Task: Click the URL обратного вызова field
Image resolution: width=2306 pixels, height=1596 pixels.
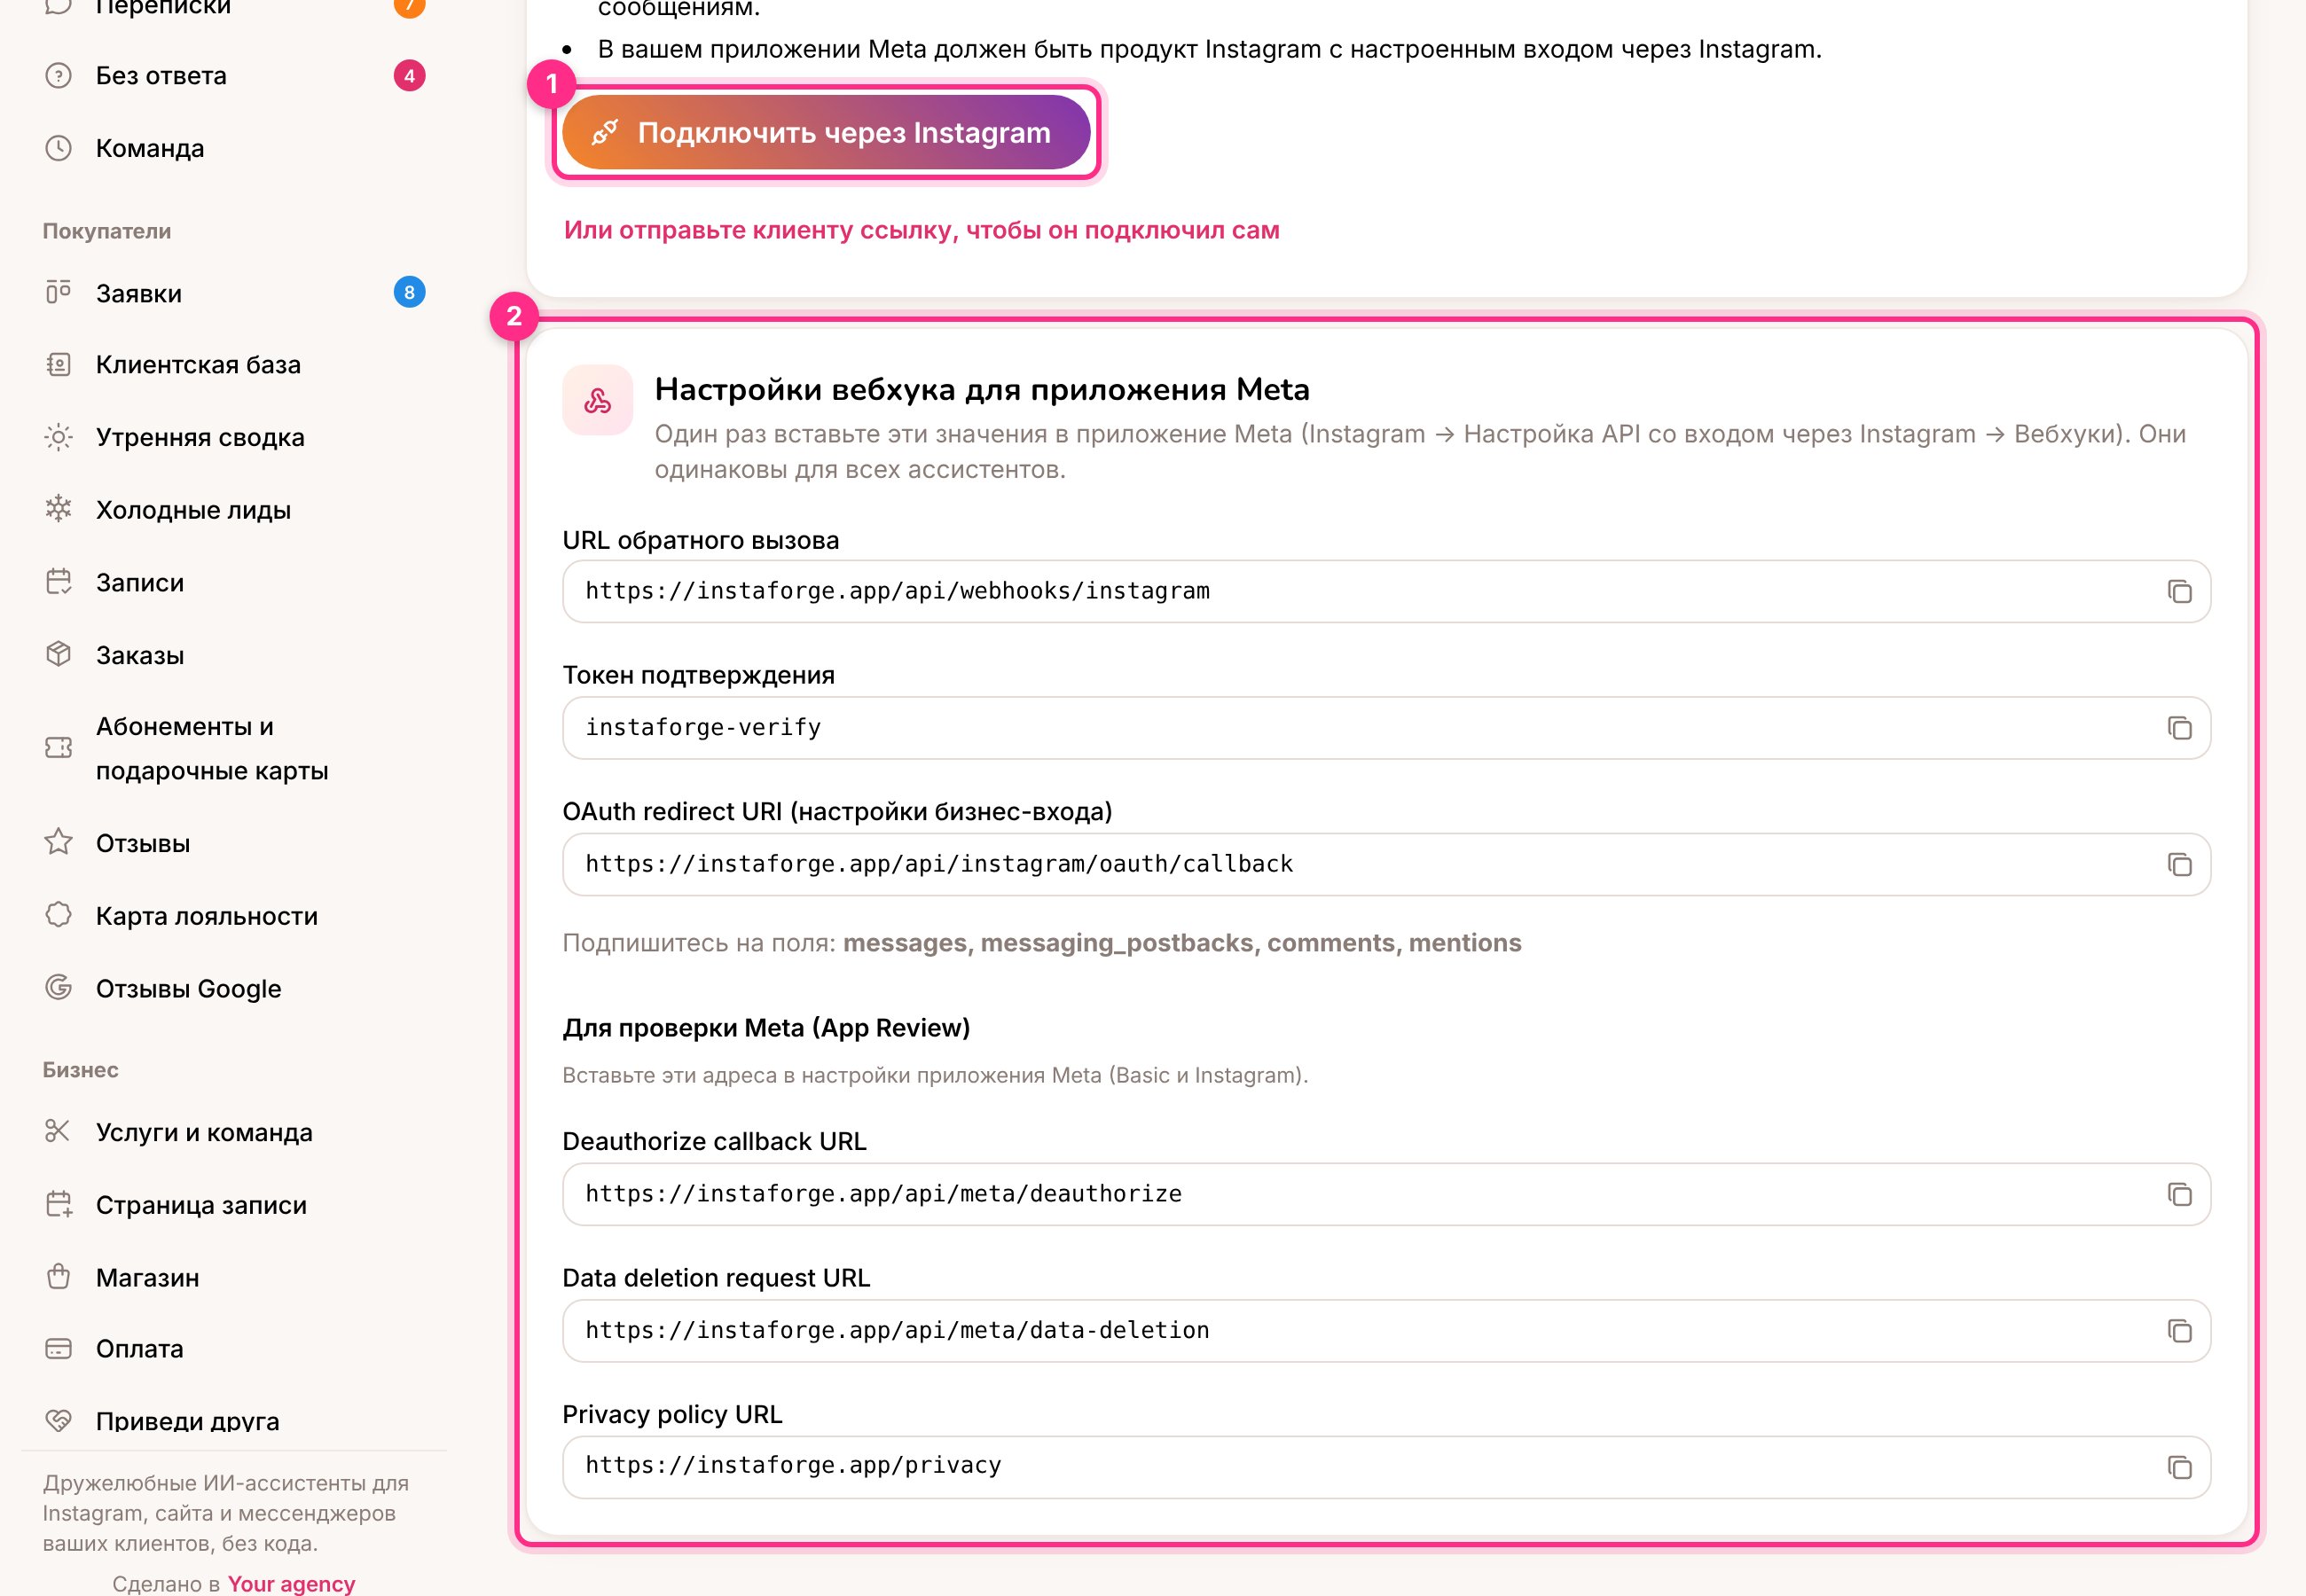Action: pos(1386,591)
